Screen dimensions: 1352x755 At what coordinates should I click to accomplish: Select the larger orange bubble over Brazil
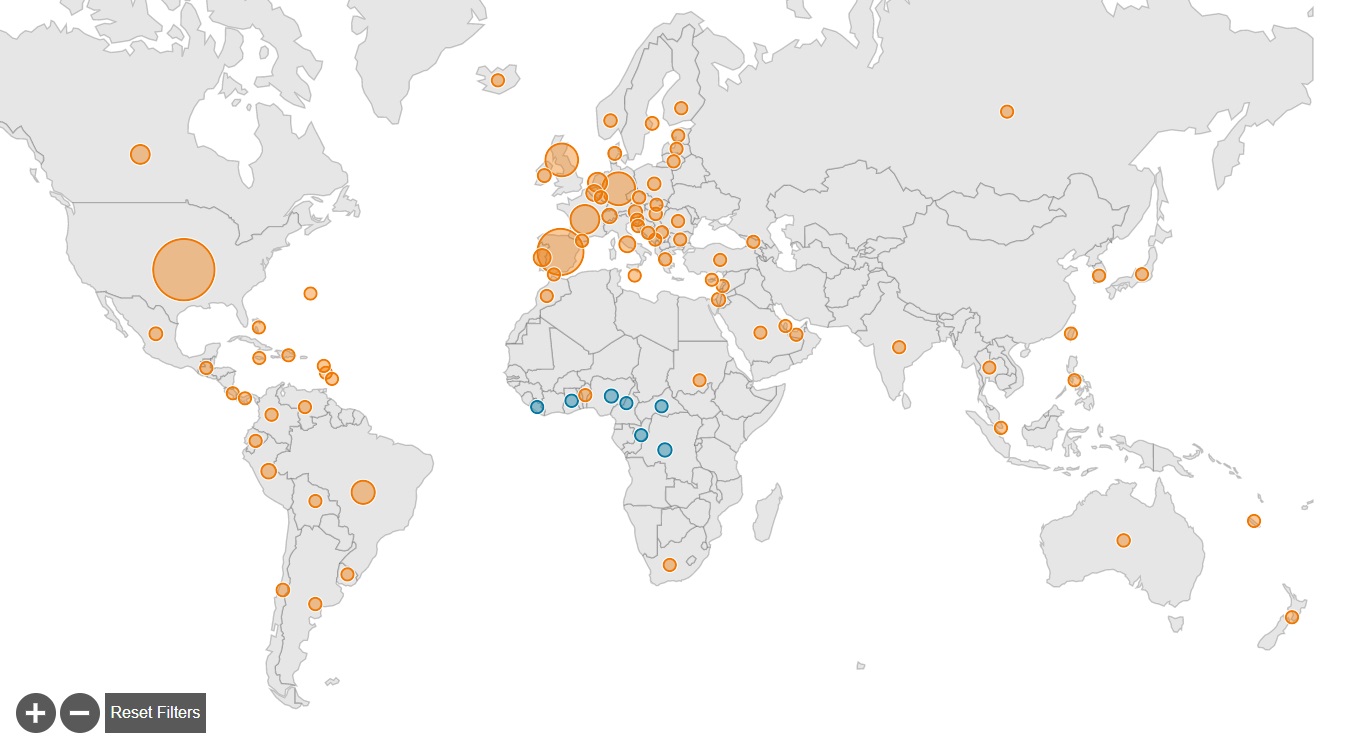(x=363, y=492)
